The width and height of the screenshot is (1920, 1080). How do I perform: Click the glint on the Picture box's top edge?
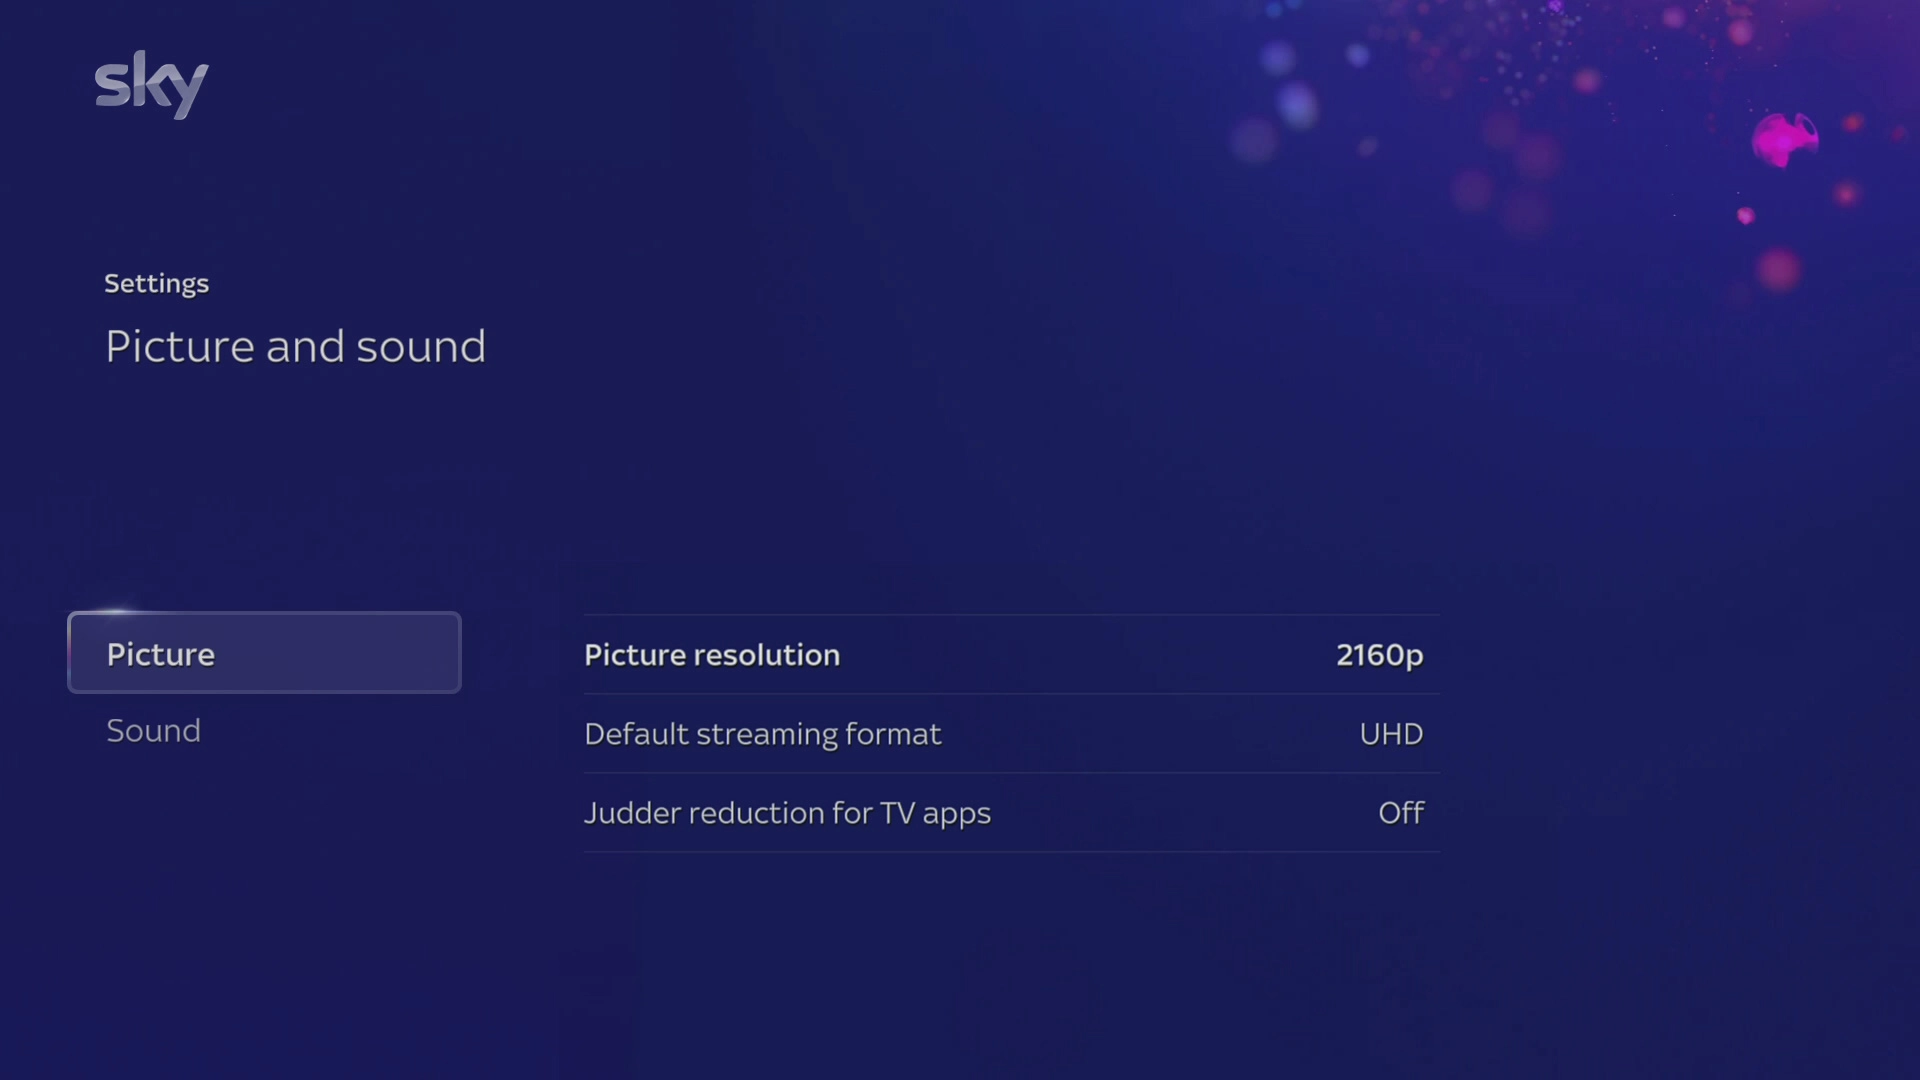coord(117,611)
